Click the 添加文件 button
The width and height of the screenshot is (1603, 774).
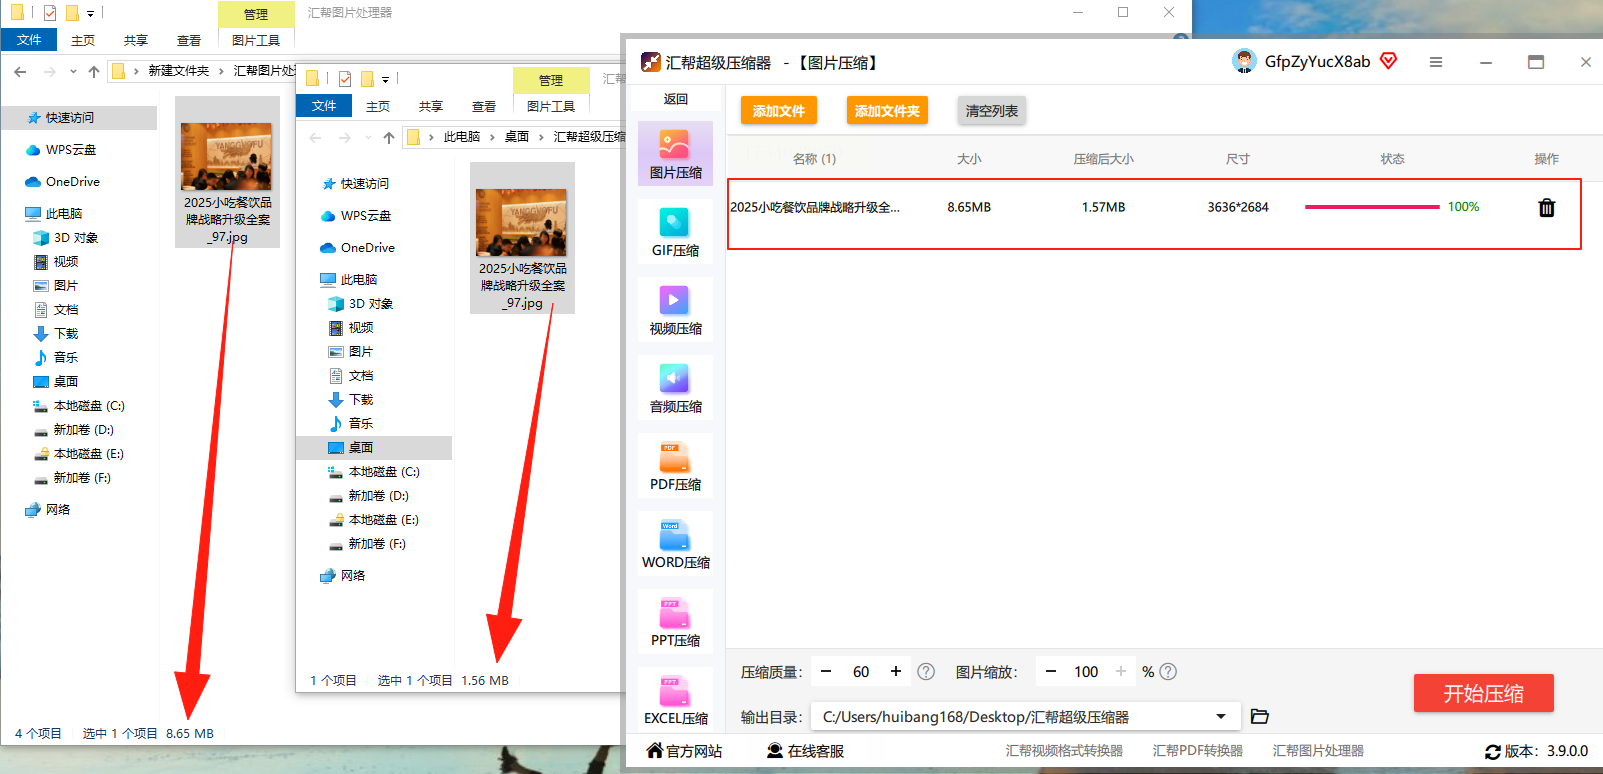point(779,111)
